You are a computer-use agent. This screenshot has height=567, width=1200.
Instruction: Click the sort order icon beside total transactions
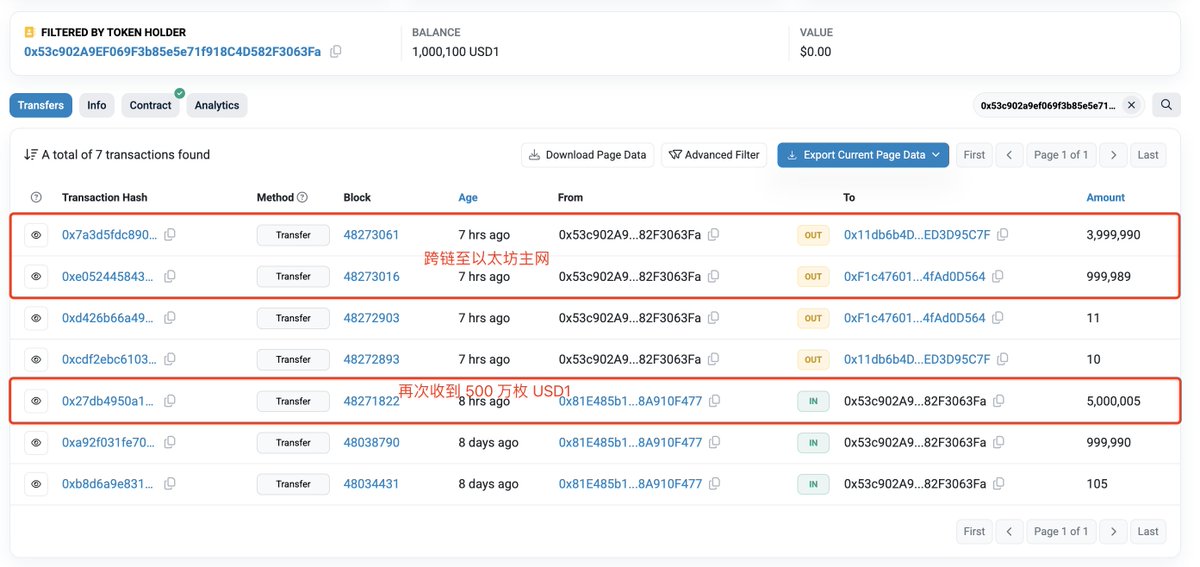(30, 155)
